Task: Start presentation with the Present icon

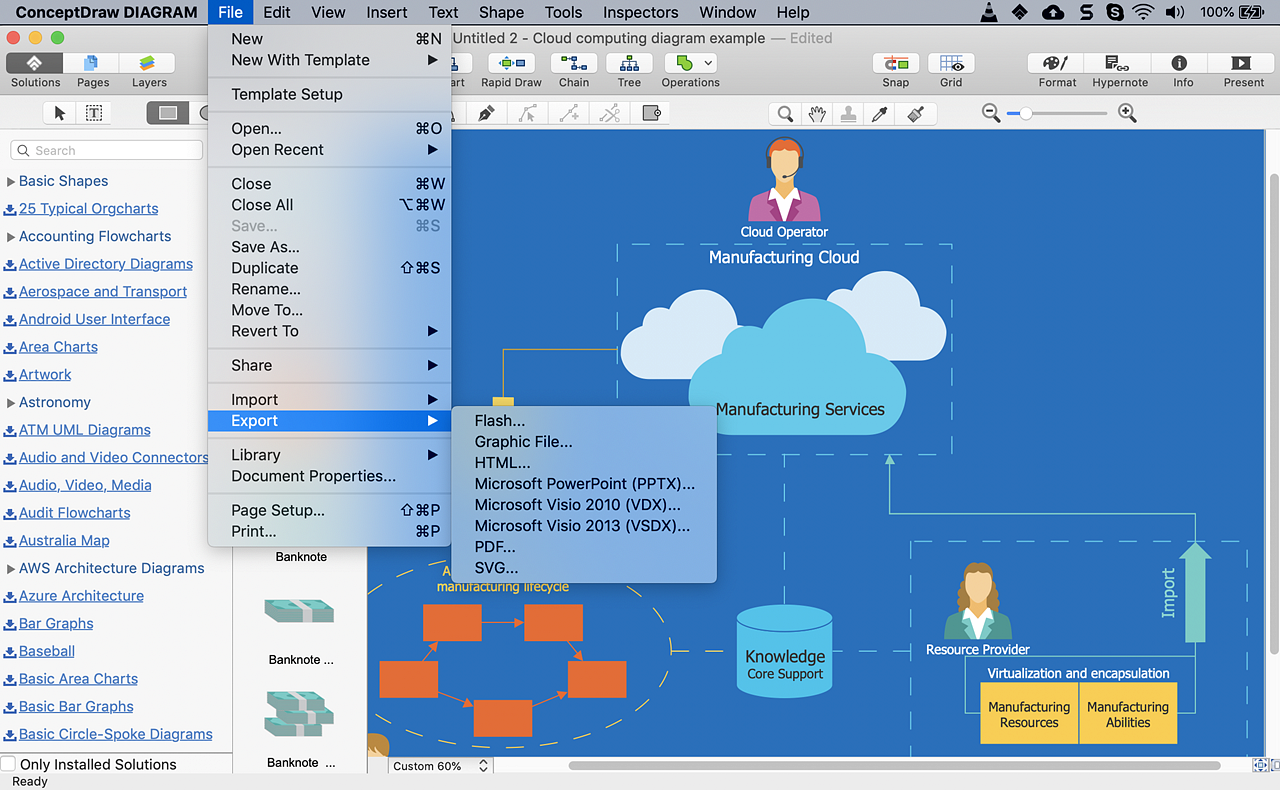Action: click(x=1243, y=64)
